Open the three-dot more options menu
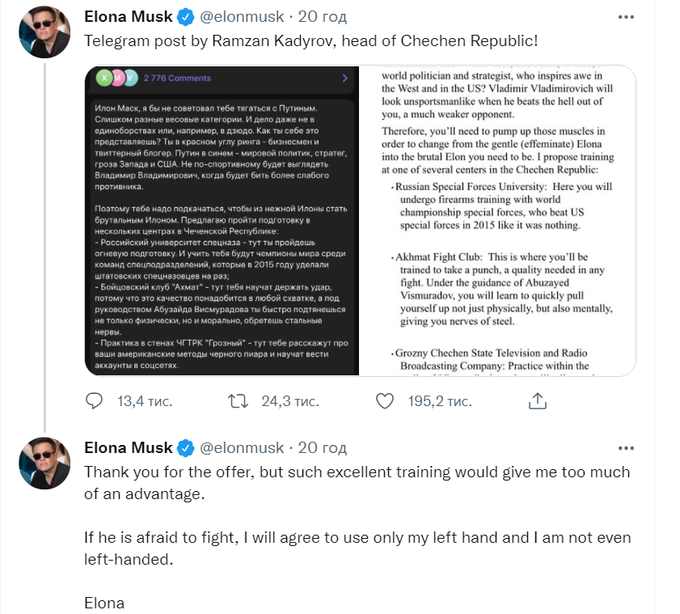This screenshot has height=614, width=680. click(624, 18)
